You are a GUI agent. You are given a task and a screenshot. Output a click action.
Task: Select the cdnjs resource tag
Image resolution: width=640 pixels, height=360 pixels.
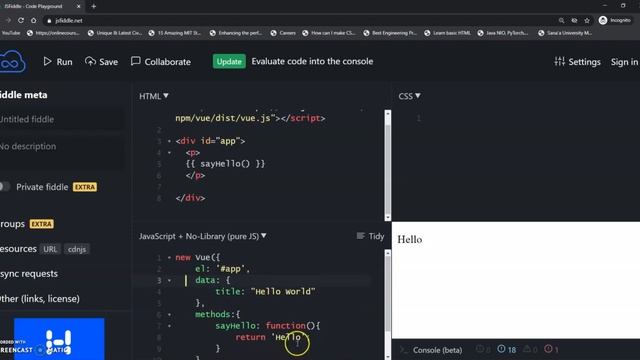pos(77,249)
